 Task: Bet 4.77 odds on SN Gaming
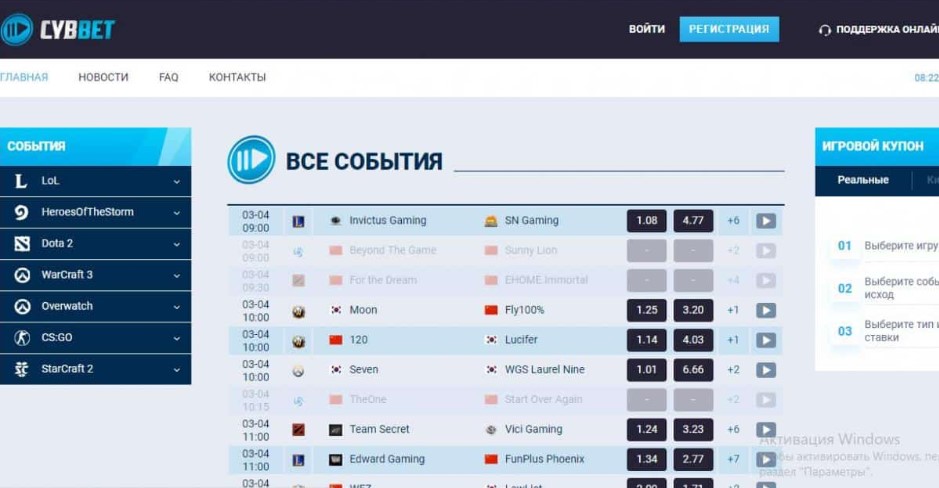pyautogui.click(x=693, y=220)
